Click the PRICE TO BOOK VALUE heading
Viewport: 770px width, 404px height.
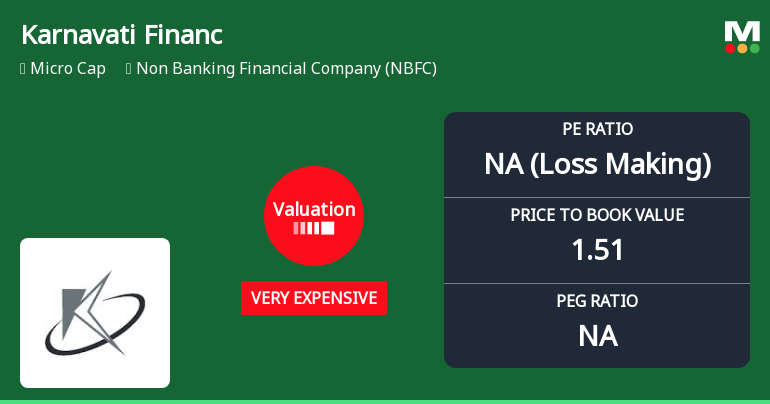(x=597, y=215)
